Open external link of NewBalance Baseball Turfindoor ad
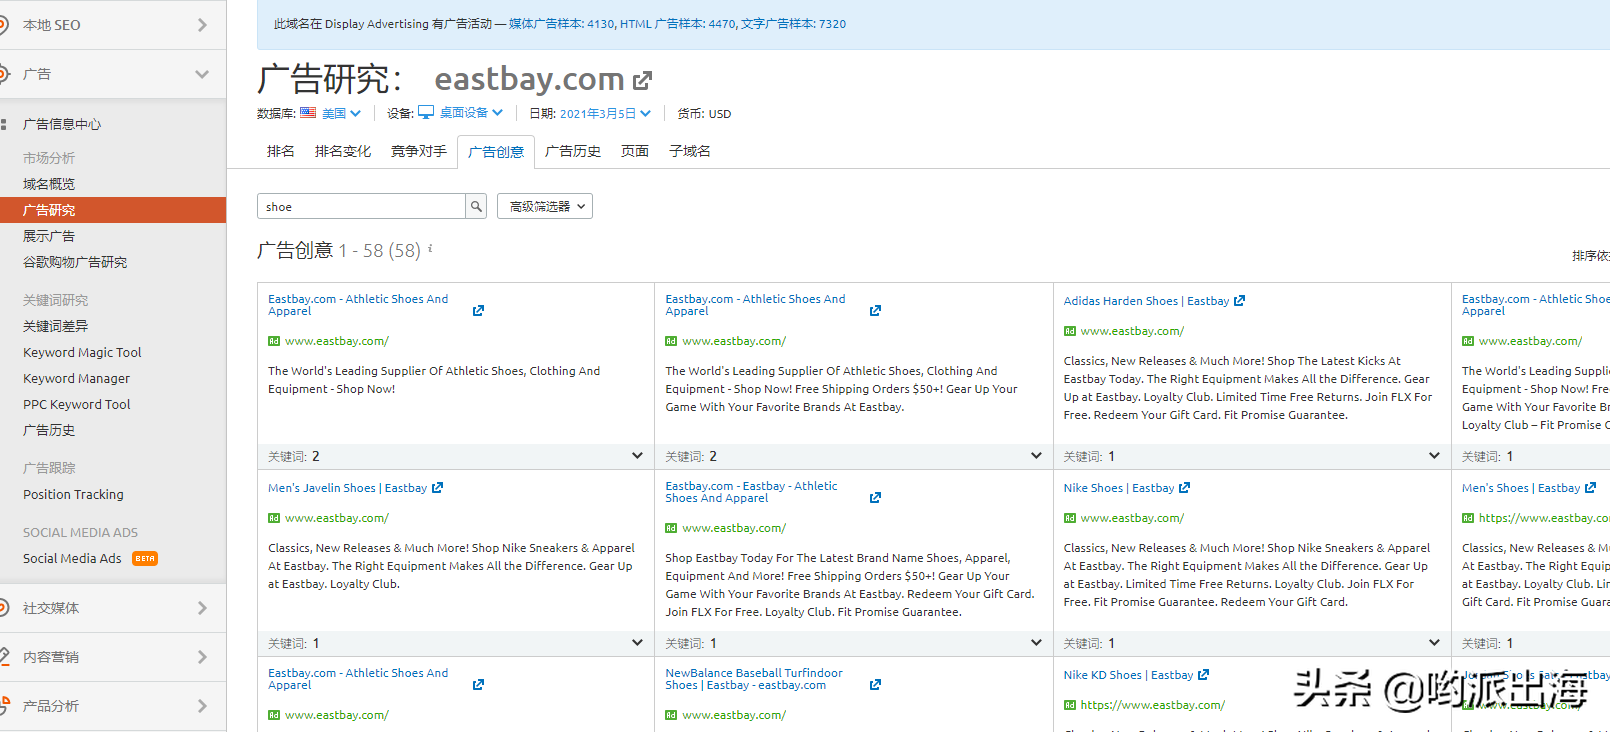1610x732 pixels. point(875,684)
